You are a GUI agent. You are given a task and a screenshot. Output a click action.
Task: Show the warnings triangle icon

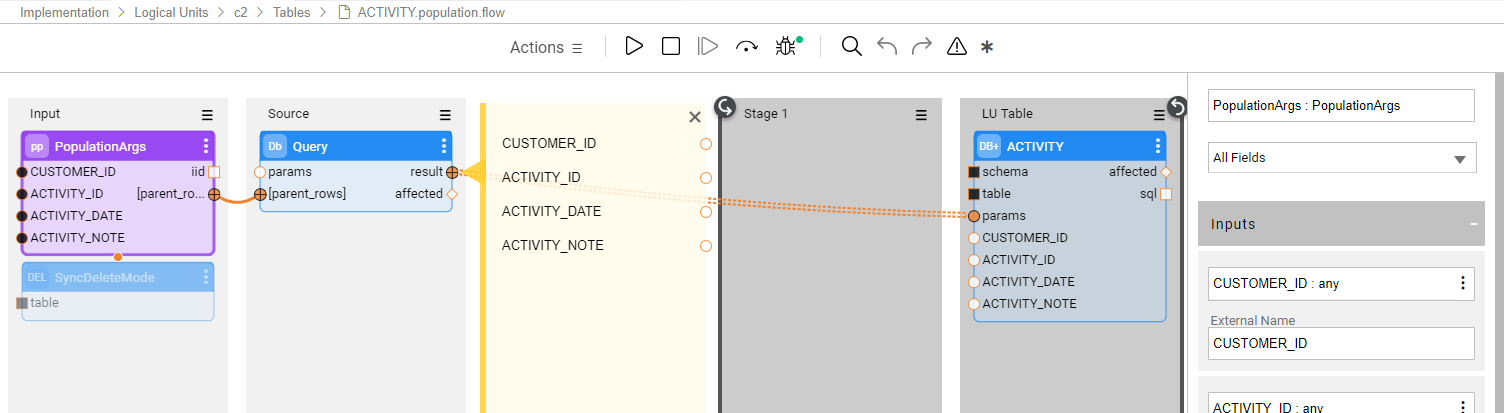coord(957,47)
